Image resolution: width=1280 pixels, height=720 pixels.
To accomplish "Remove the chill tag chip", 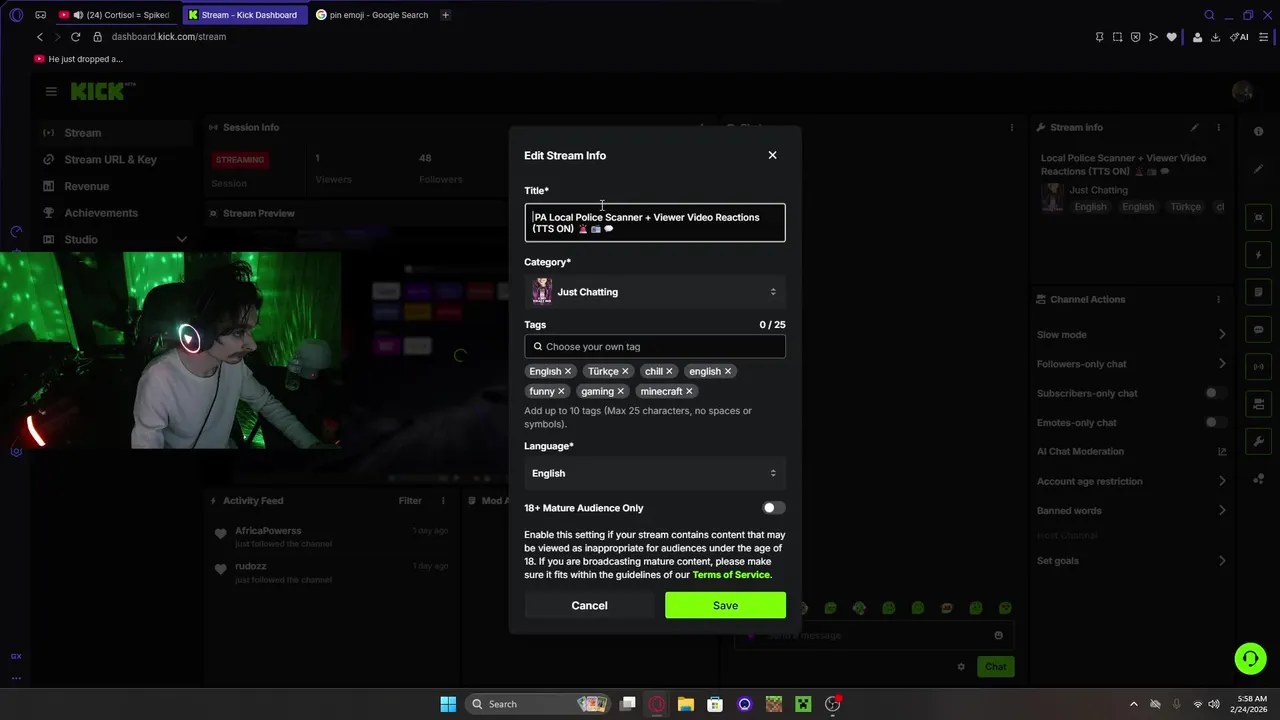I will [x=670, y=372].
